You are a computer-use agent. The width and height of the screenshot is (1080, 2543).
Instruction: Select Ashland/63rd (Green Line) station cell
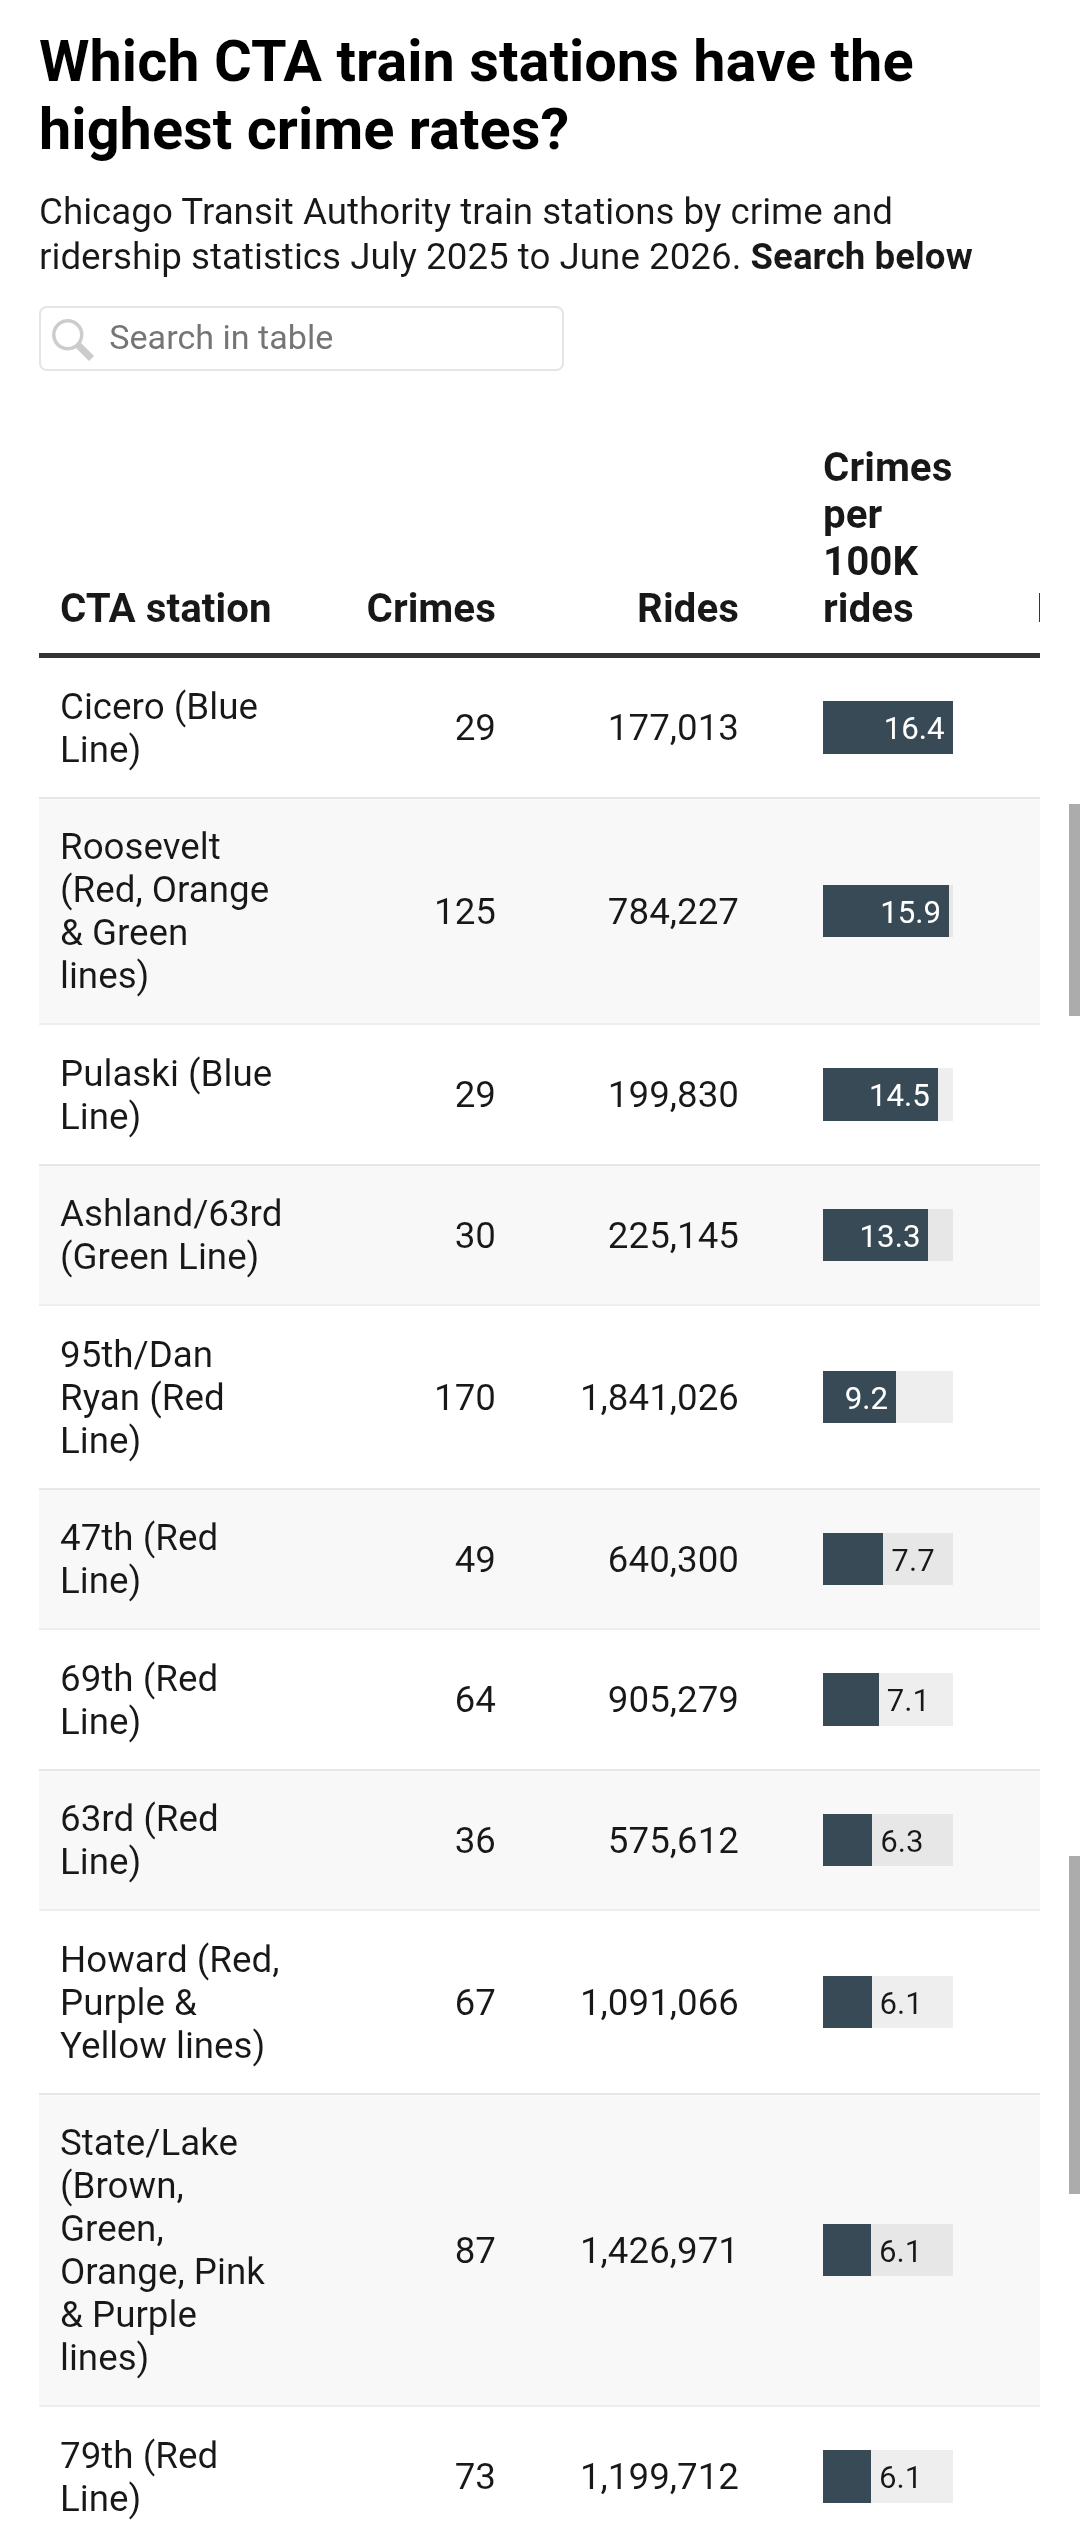coord(171,1235)
